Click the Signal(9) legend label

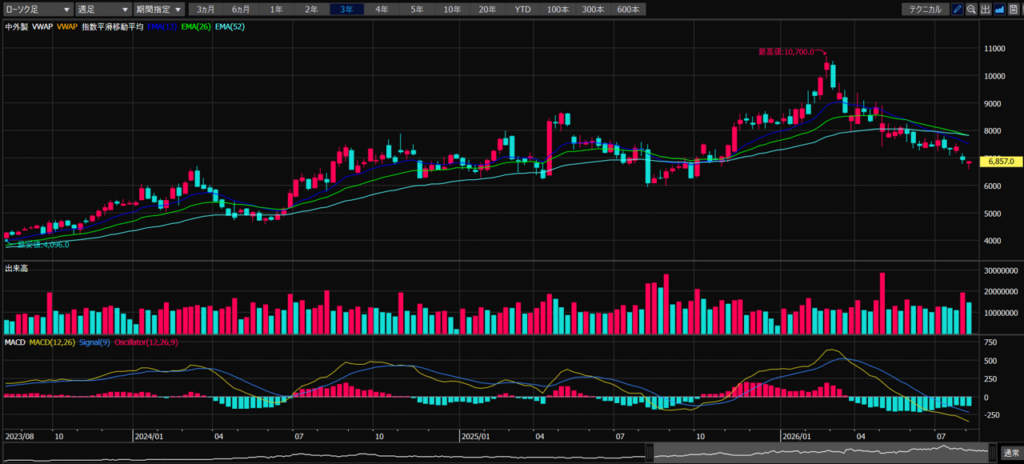point(95,342)
